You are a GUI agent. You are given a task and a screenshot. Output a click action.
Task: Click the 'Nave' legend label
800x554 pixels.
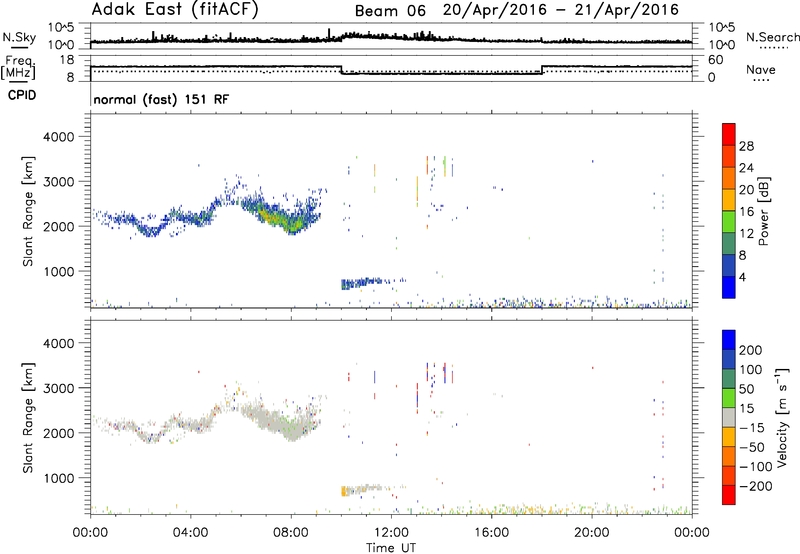click(760, 70)
